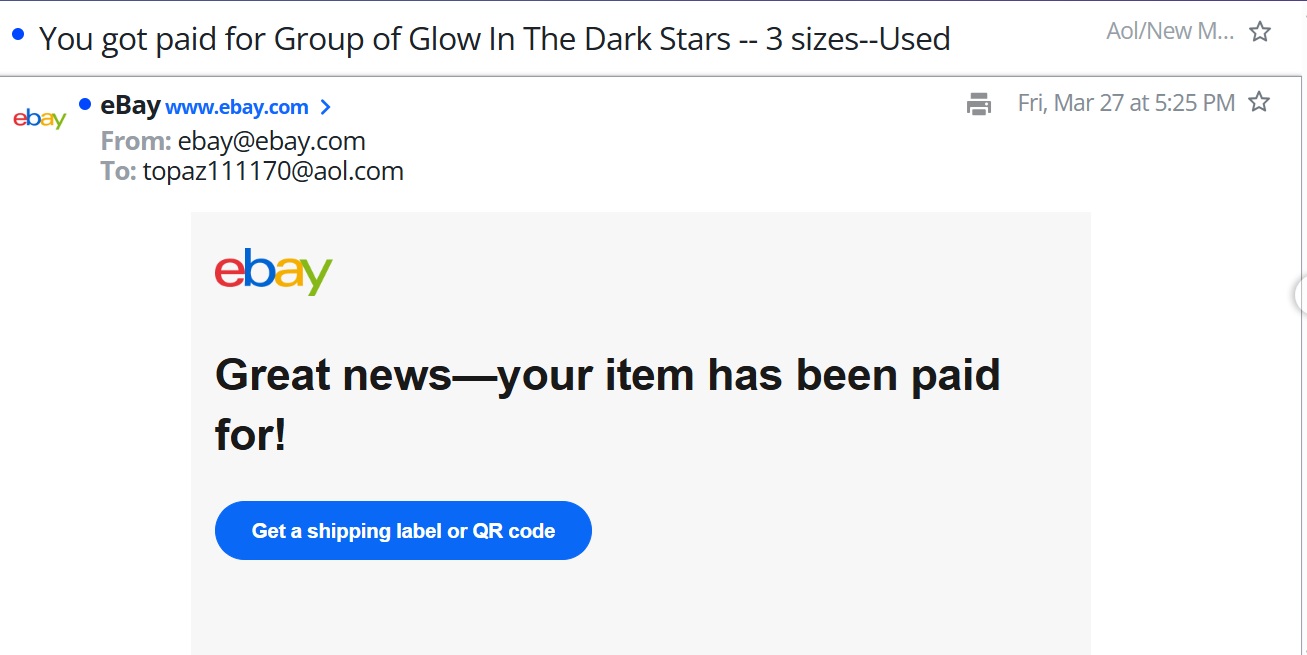Star the conversation beside the Aol folder label

tap(1260, 32)
